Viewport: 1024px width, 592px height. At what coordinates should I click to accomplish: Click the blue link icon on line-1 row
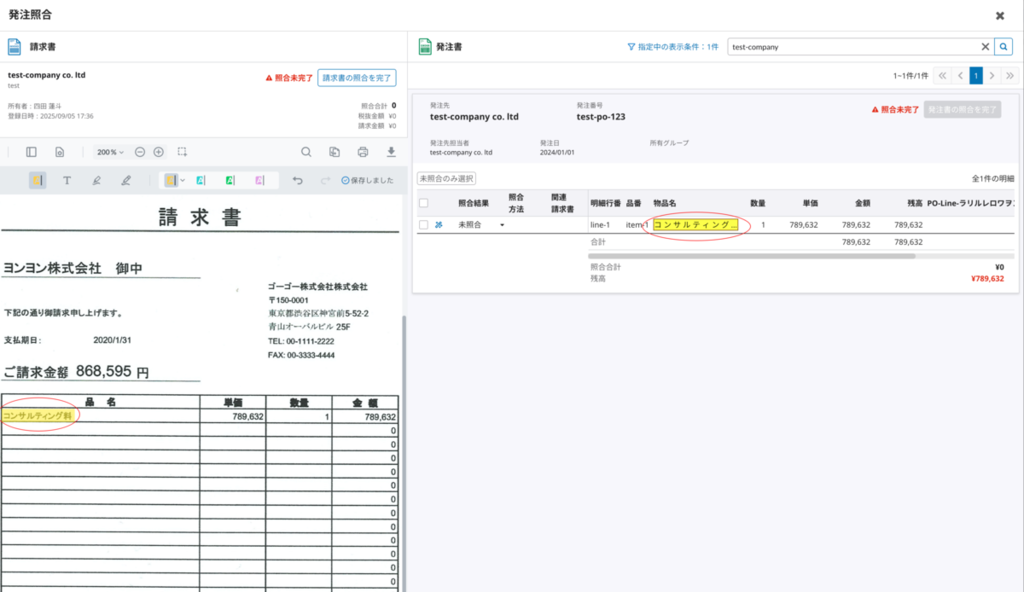coord(439,225)
